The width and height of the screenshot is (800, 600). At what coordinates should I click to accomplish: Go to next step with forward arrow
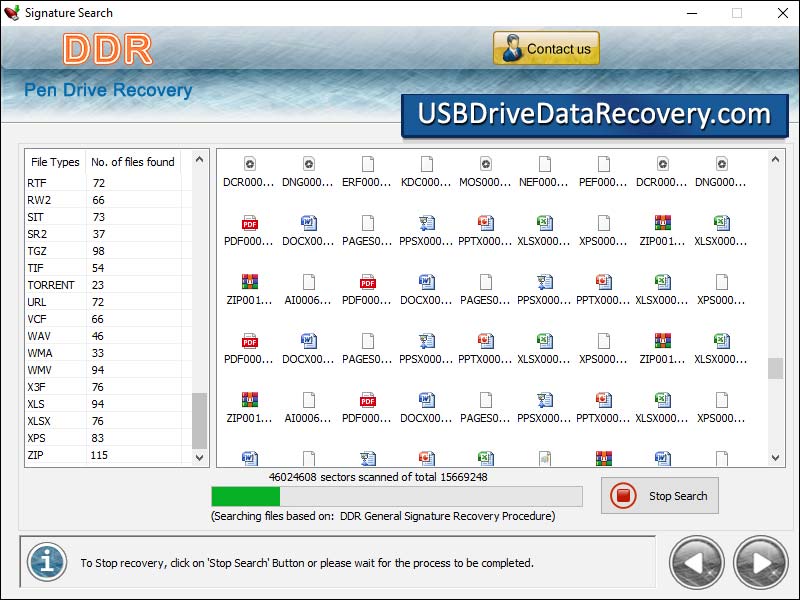click(761, 563)
